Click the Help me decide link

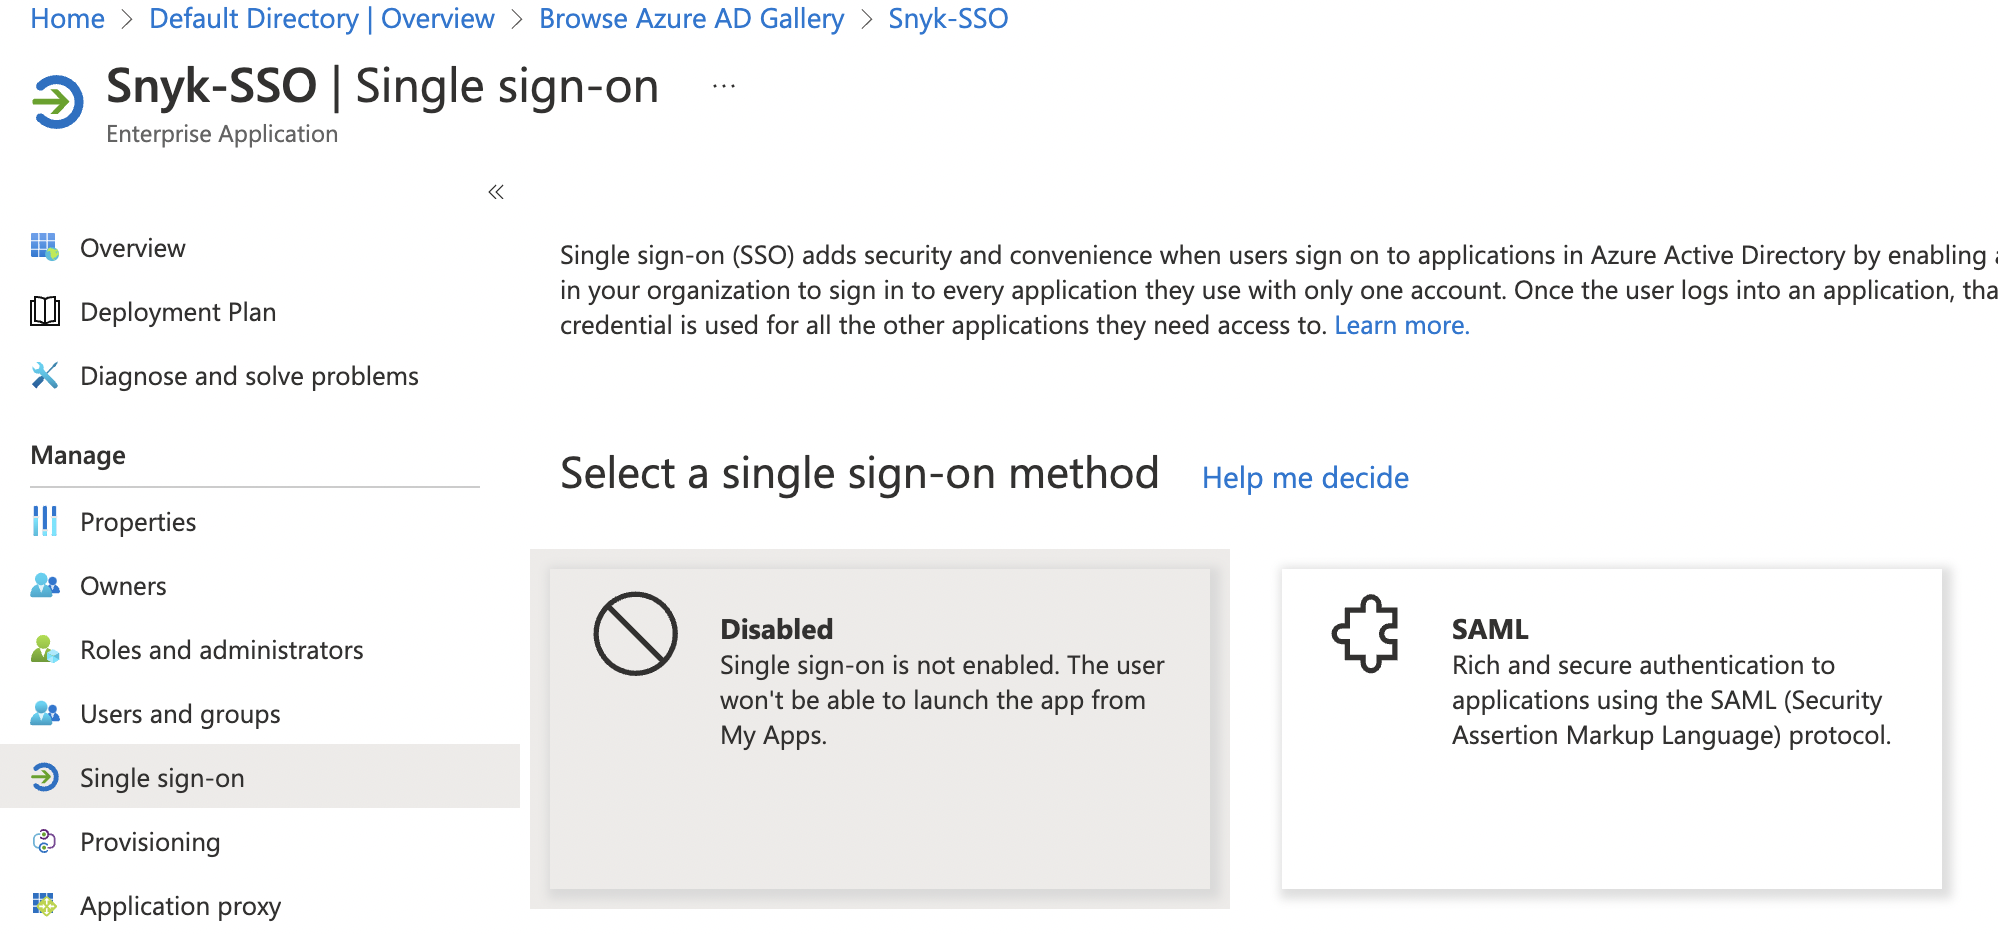point(1304,477)
